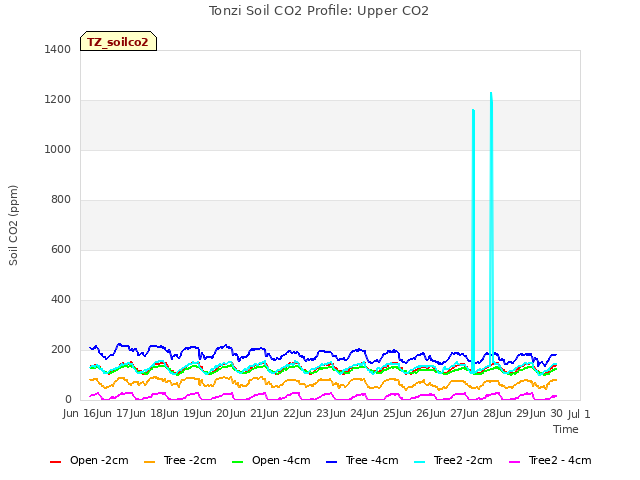Click the 'Time' x-axis label
640x480 pixels.
point(566,429)
